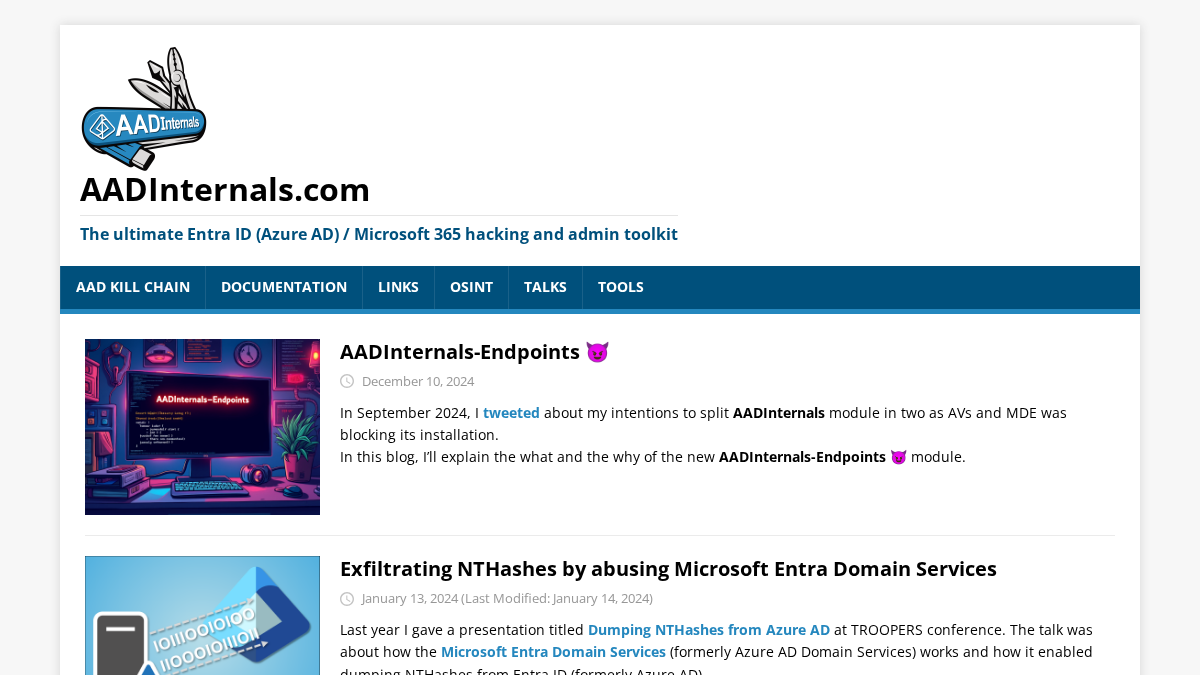Open the Exfiltrating NTHashes article thumbnail
The height and width of the screenshot is (675, 1200).
pos(202,615)
